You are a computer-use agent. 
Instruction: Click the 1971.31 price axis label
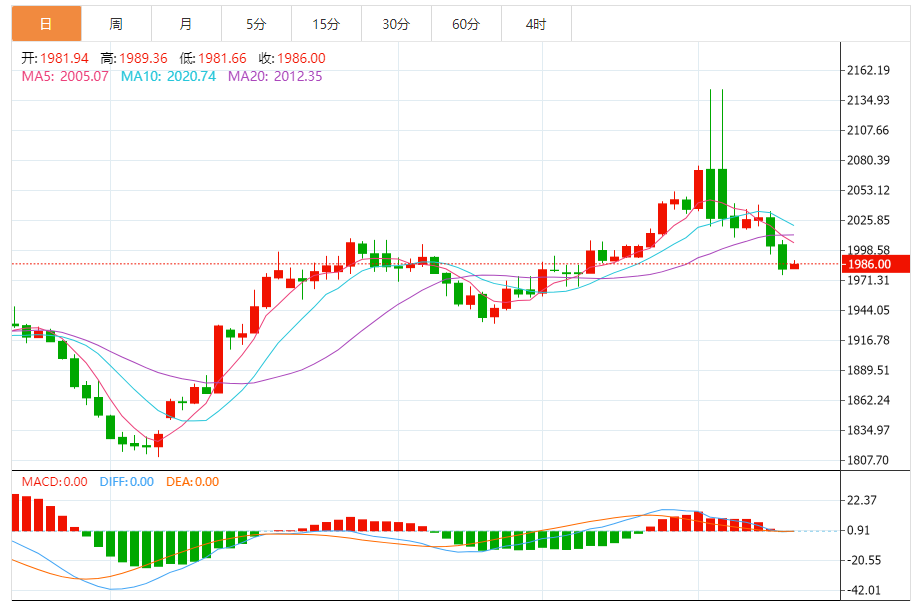pyautogui.click(x=868, y=280)
